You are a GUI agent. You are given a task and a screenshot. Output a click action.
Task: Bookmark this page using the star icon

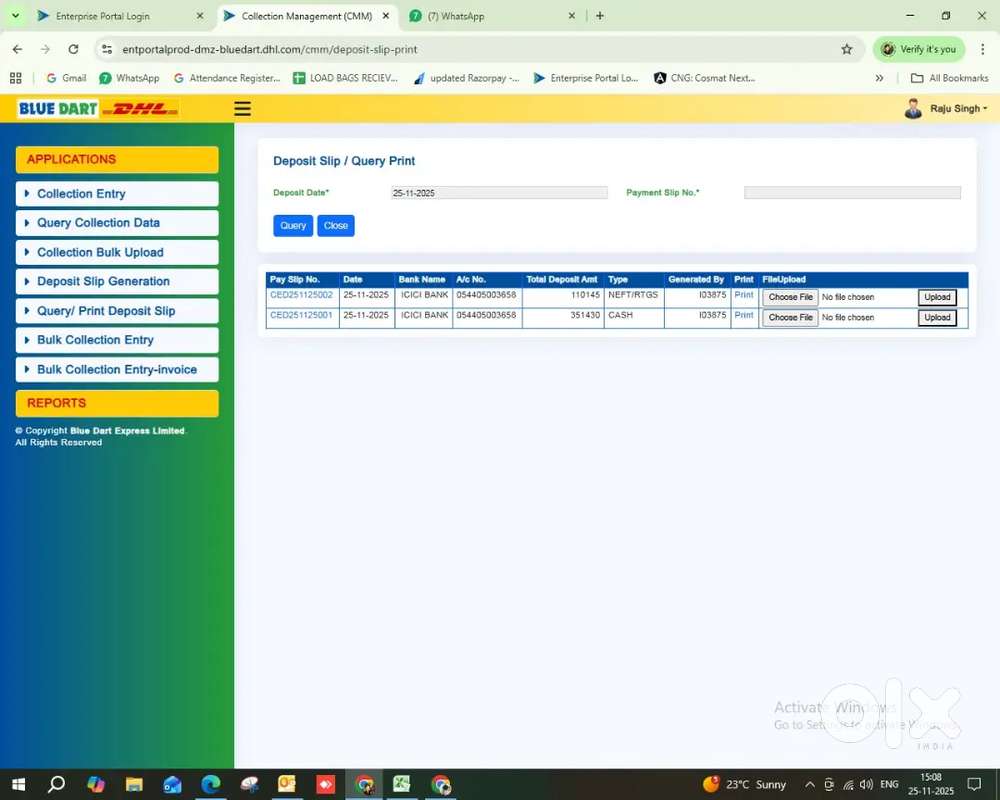(x=847, y=49)
